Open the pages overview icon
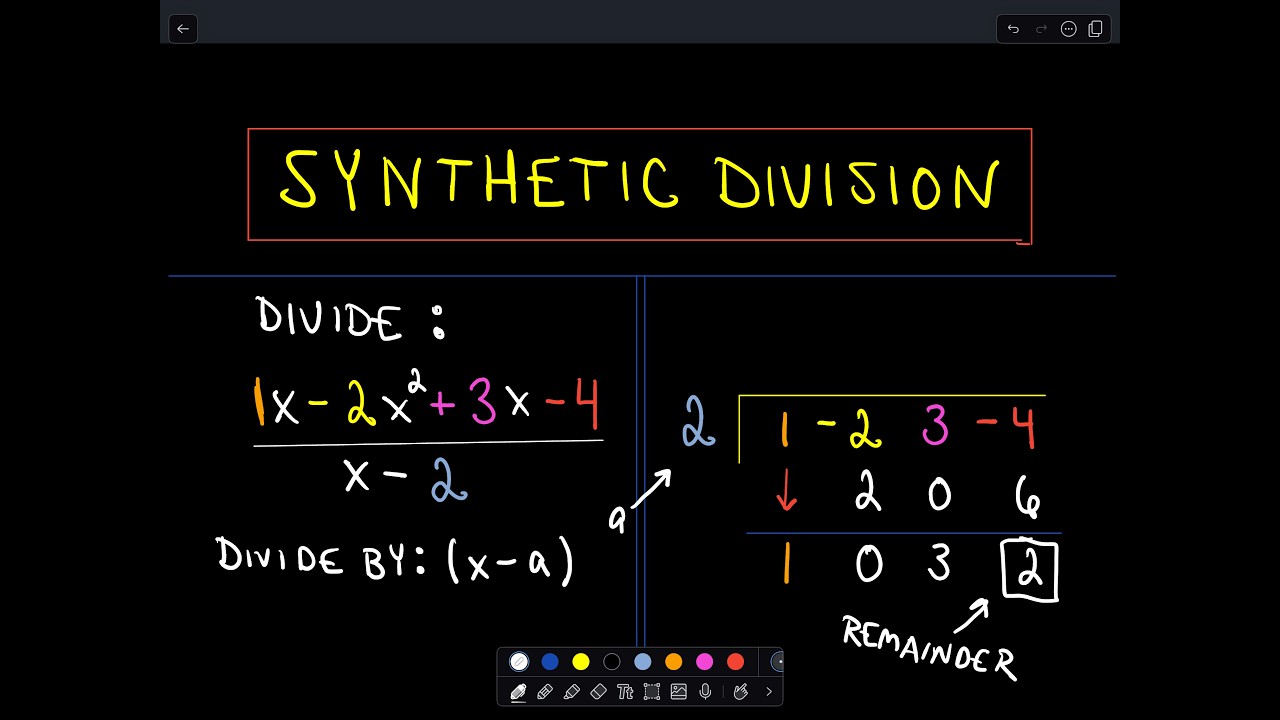The image size is (1280, 720). point(1095,29)
